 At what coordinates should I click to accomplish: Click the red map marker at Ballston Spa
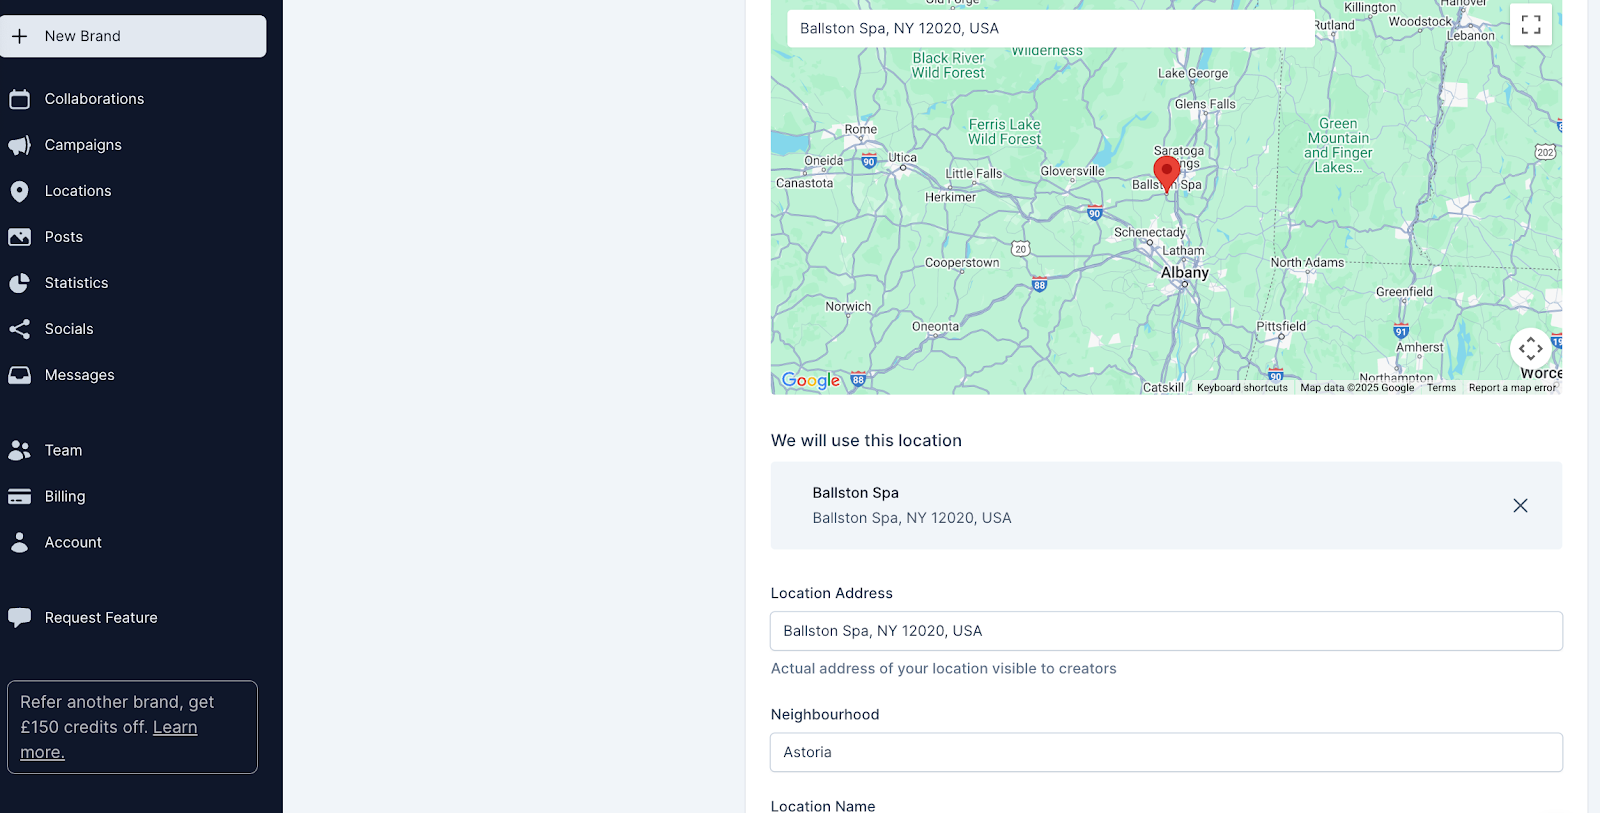coord(1166,173)
